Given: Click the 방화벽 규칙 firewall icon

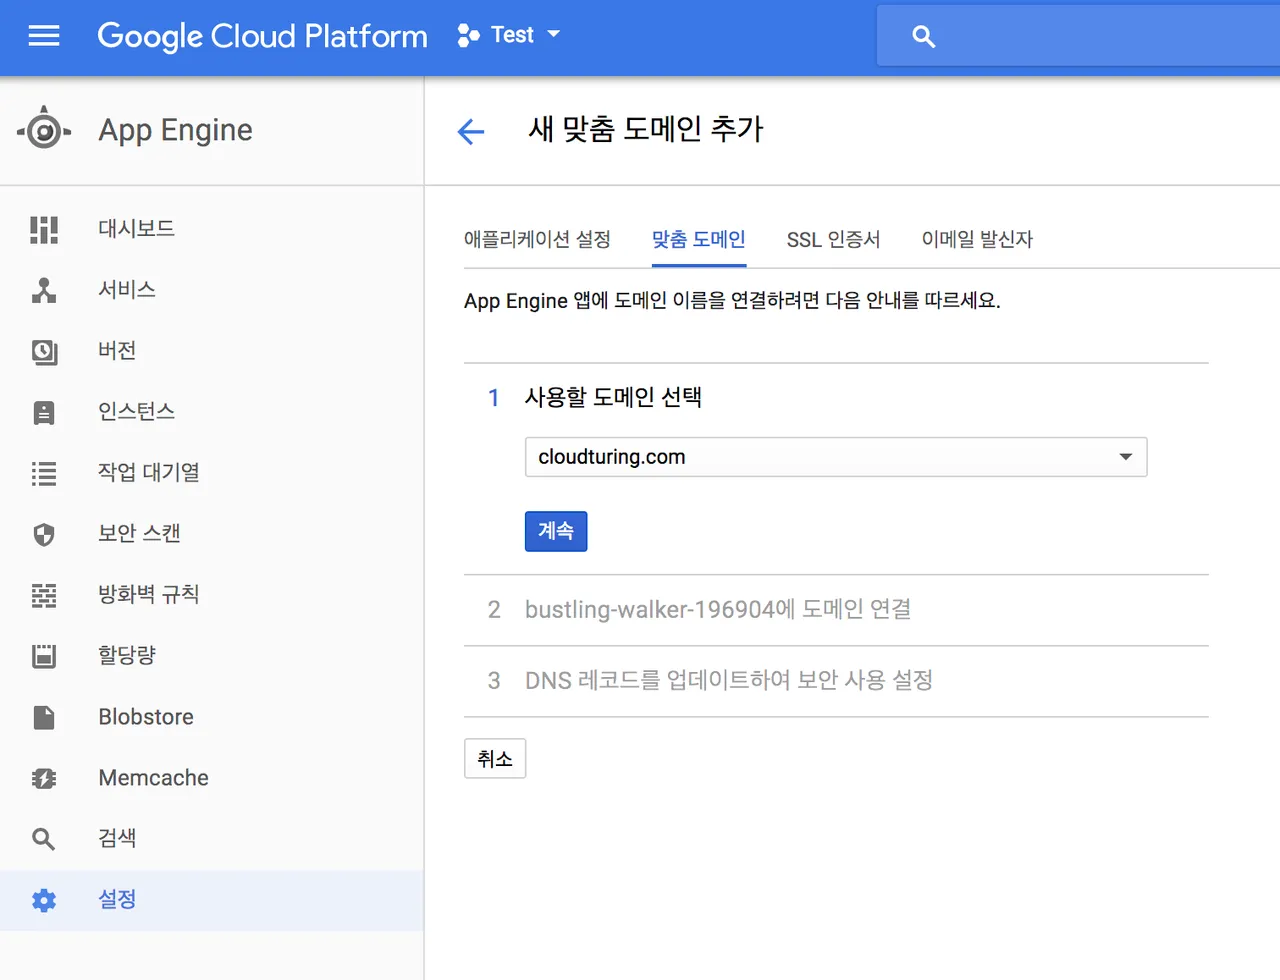Looking at the screenshot, I should coord(44,595).
